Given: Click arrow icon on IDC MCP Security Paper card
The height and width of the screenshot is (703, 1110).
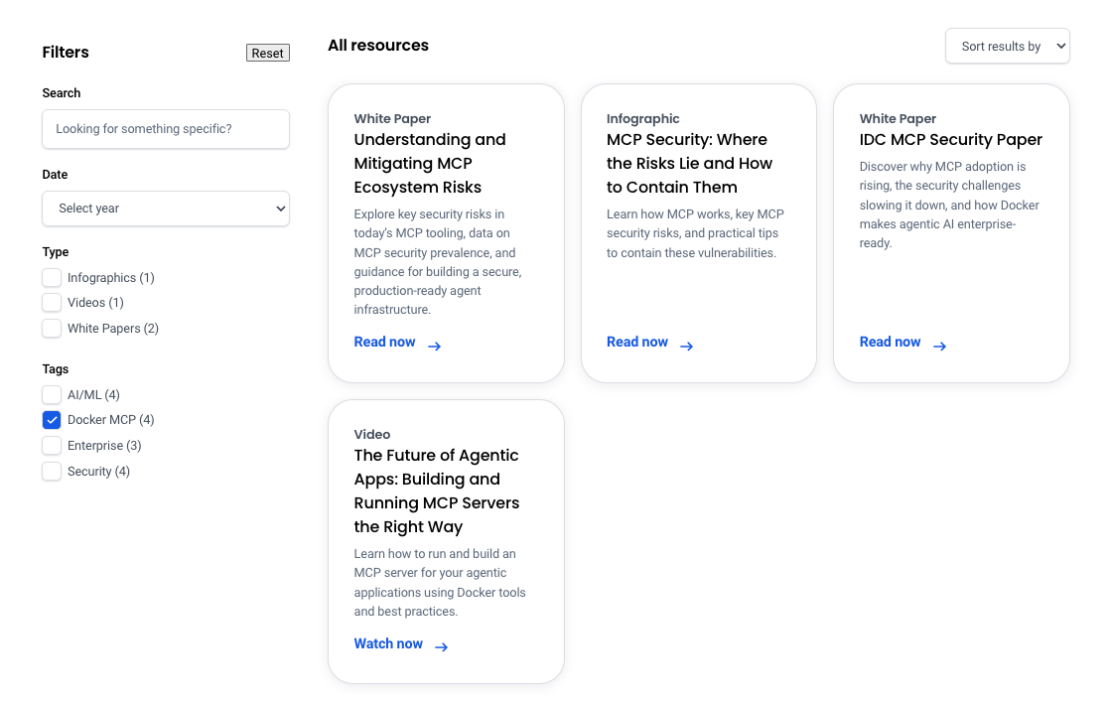Looking at the screenshot, I should click(x=940, y=346).
